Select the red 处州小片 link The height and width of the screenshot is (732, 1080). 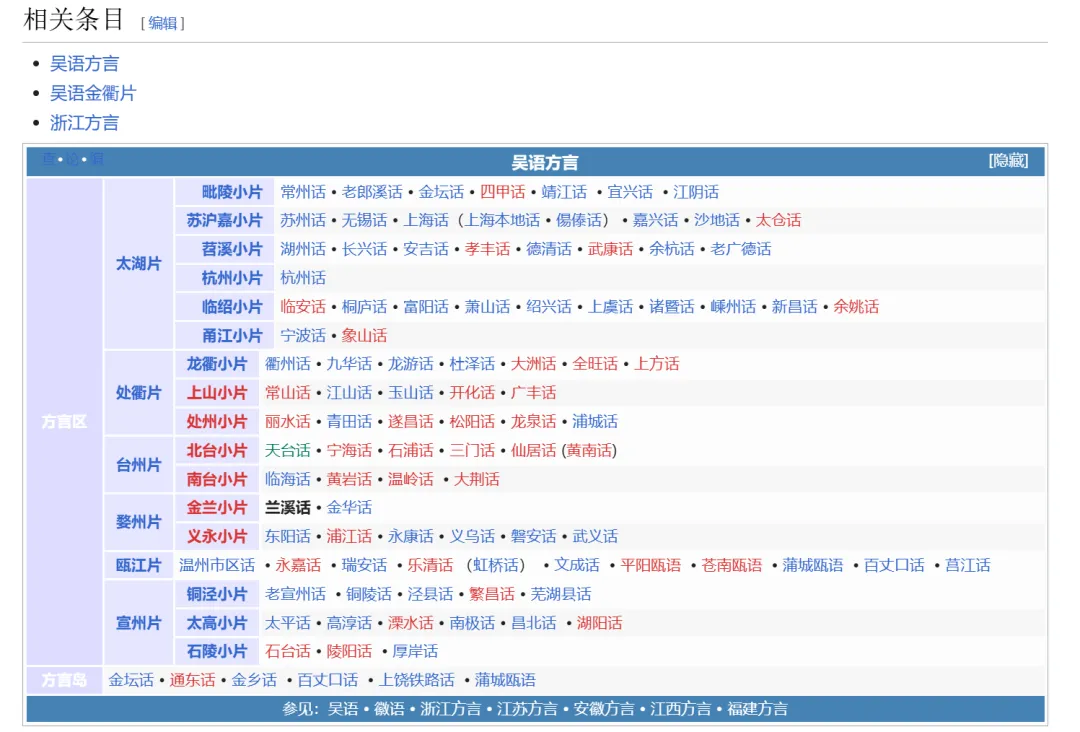coord(217,421)
